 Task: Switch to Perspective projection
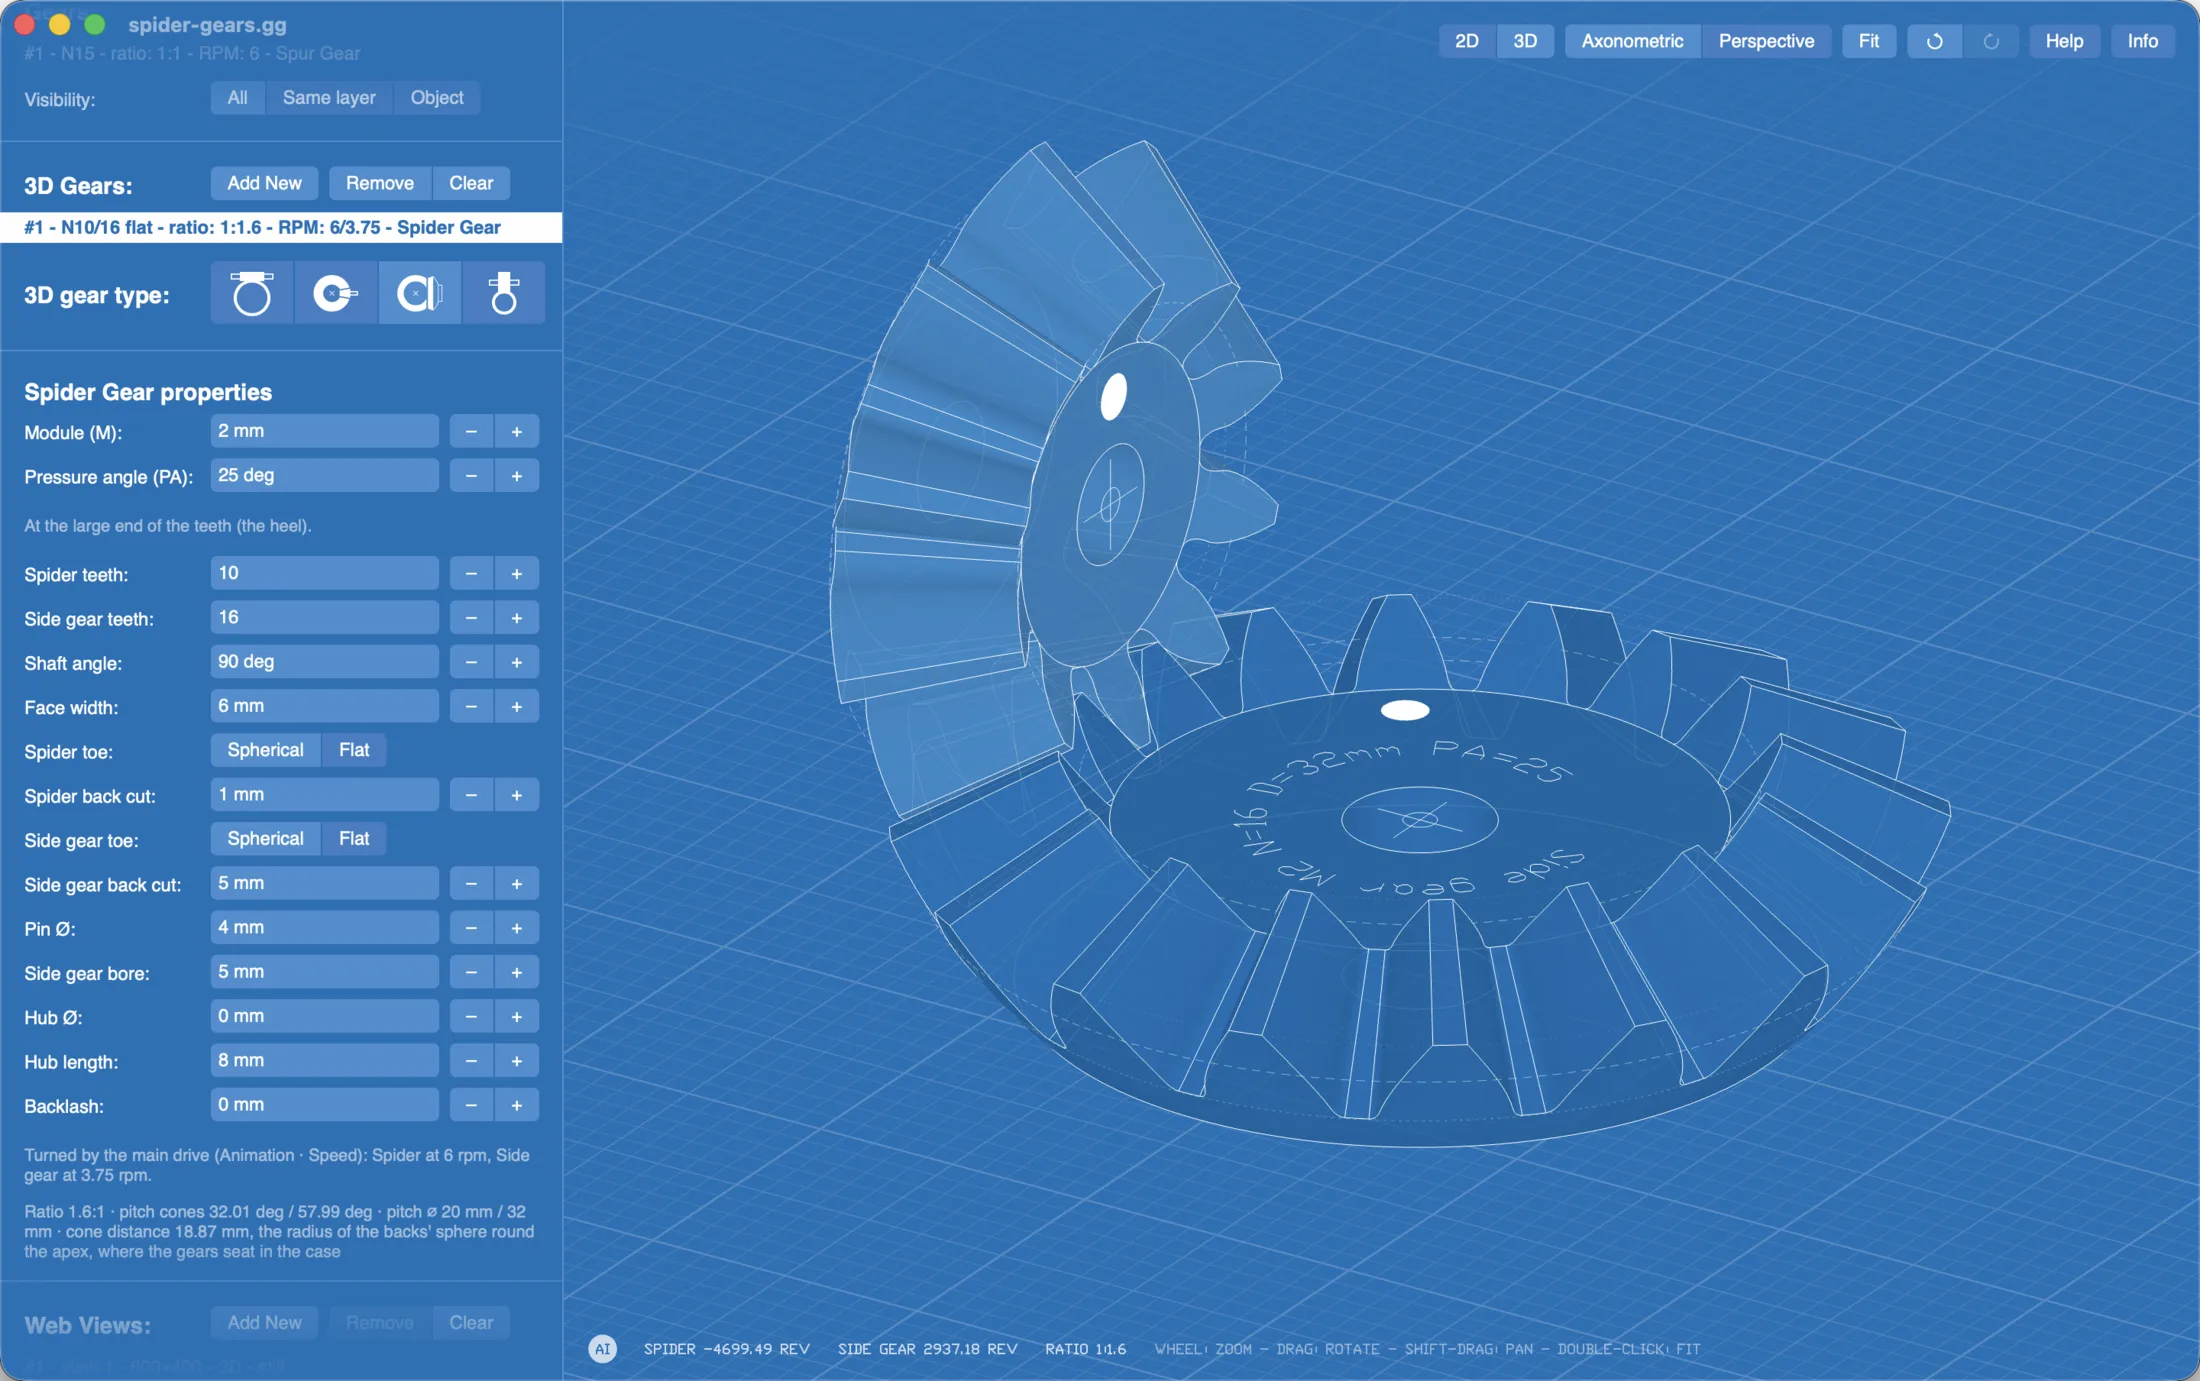click(x=1766, y=41)
